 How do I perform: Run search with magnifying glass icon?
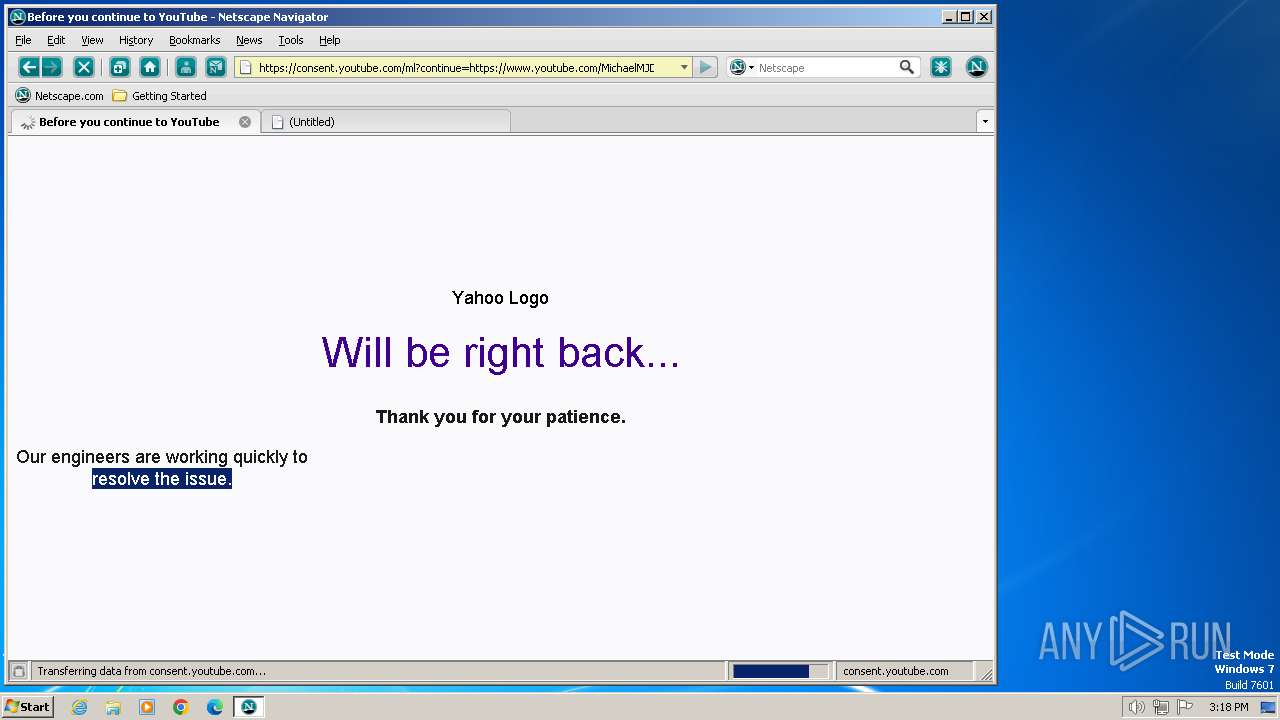(907, 67)
